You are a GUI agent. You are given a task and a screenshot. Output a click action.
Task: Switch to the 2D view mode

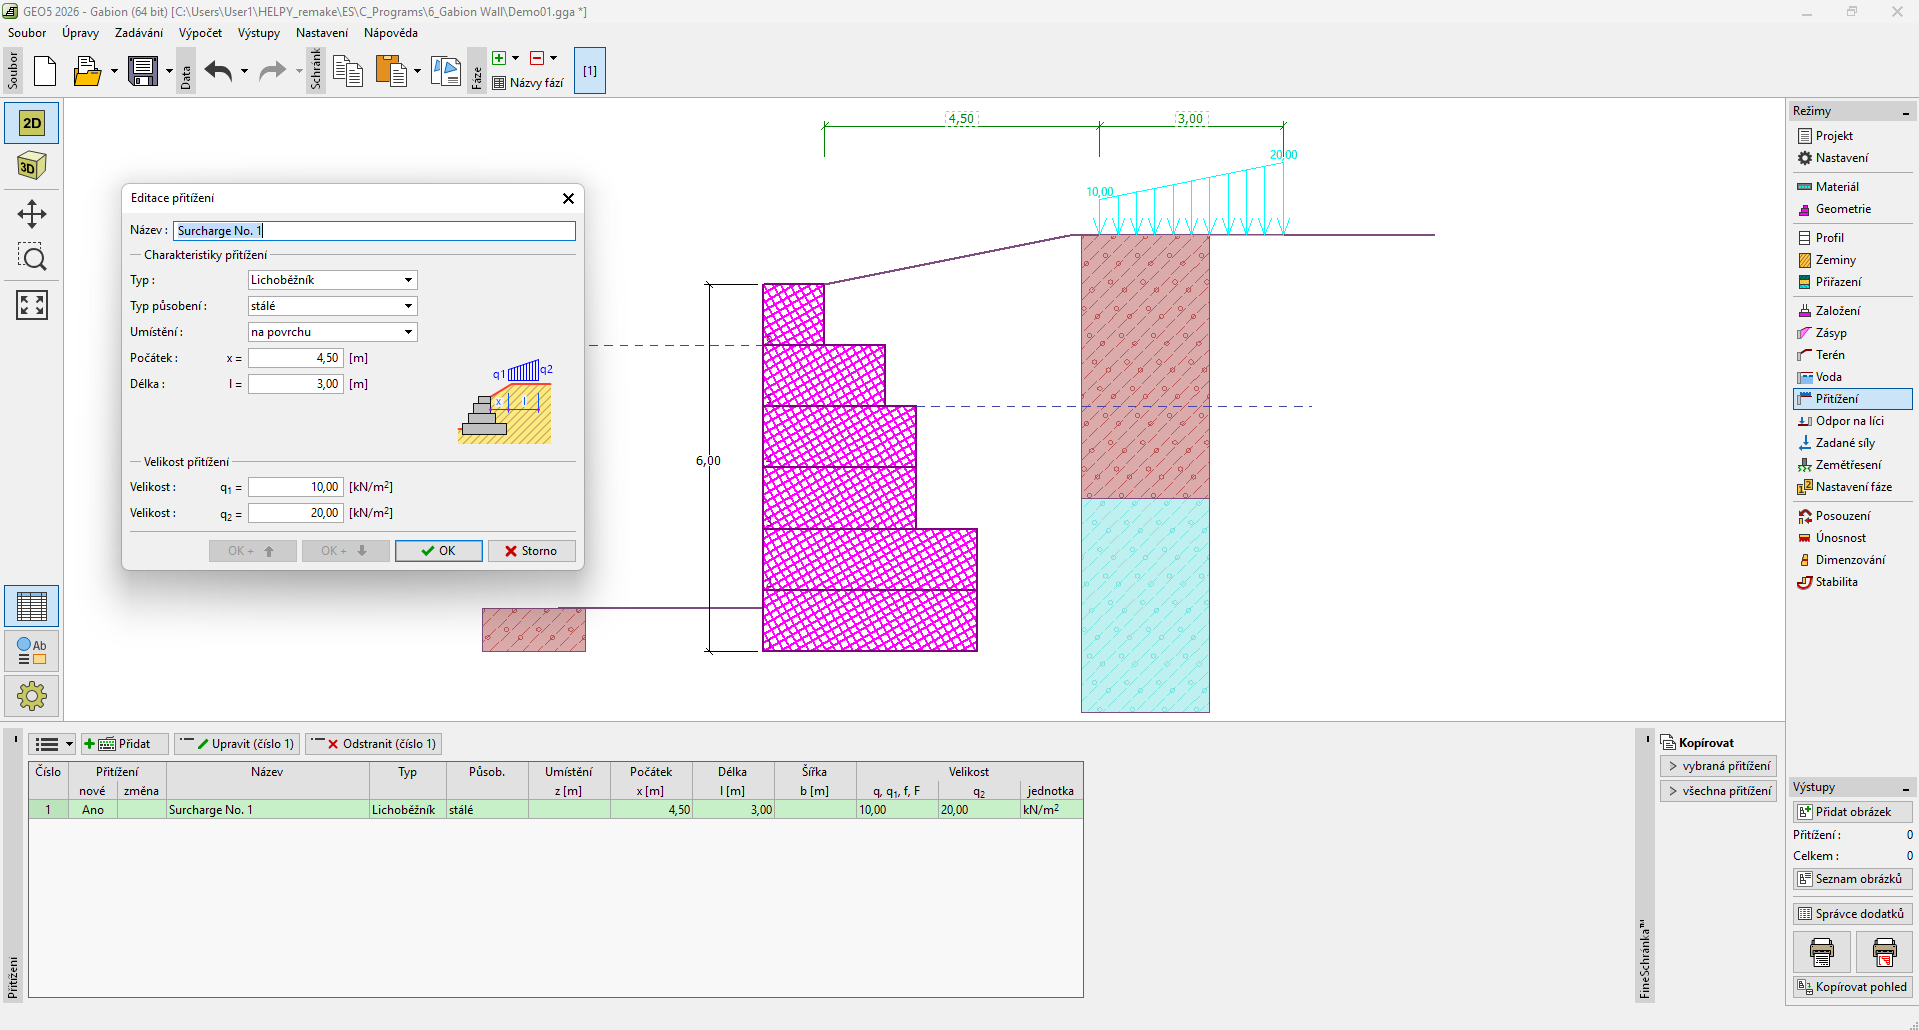[32, 123]
